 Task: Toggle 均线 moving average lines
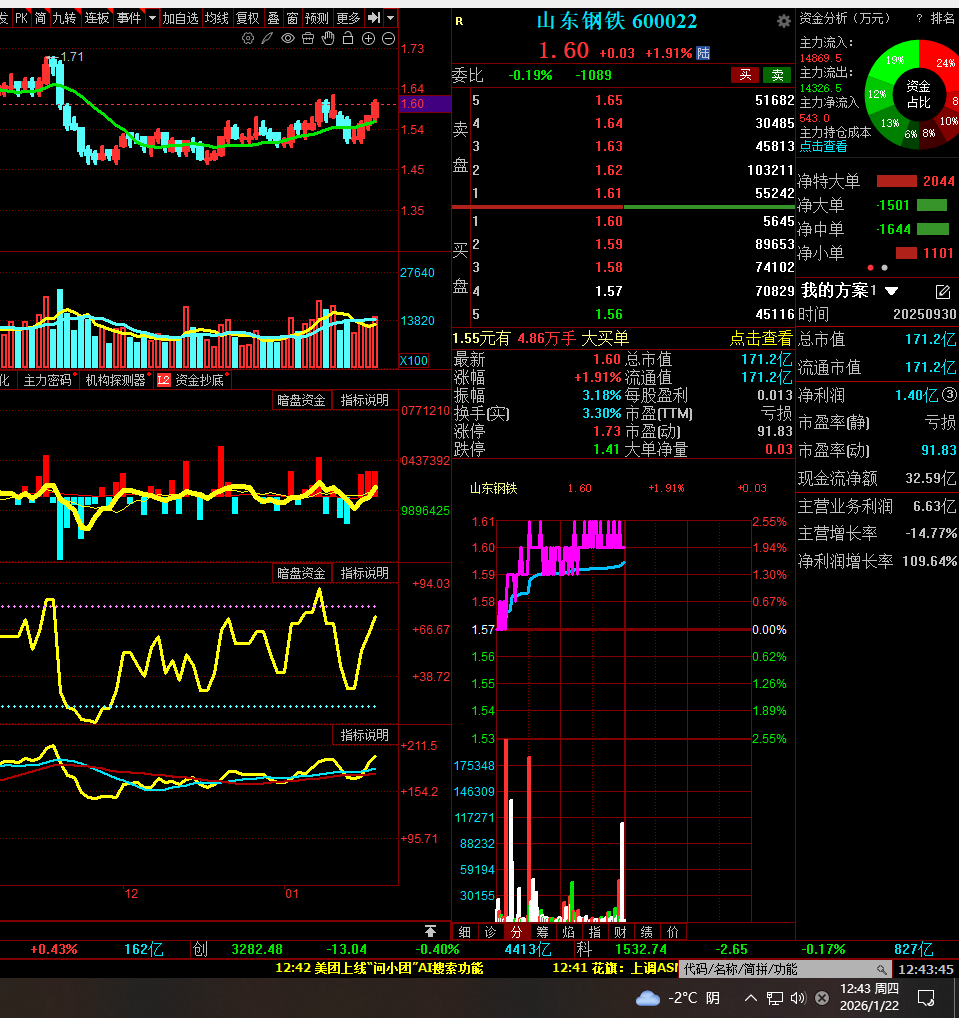click(217, 18)
